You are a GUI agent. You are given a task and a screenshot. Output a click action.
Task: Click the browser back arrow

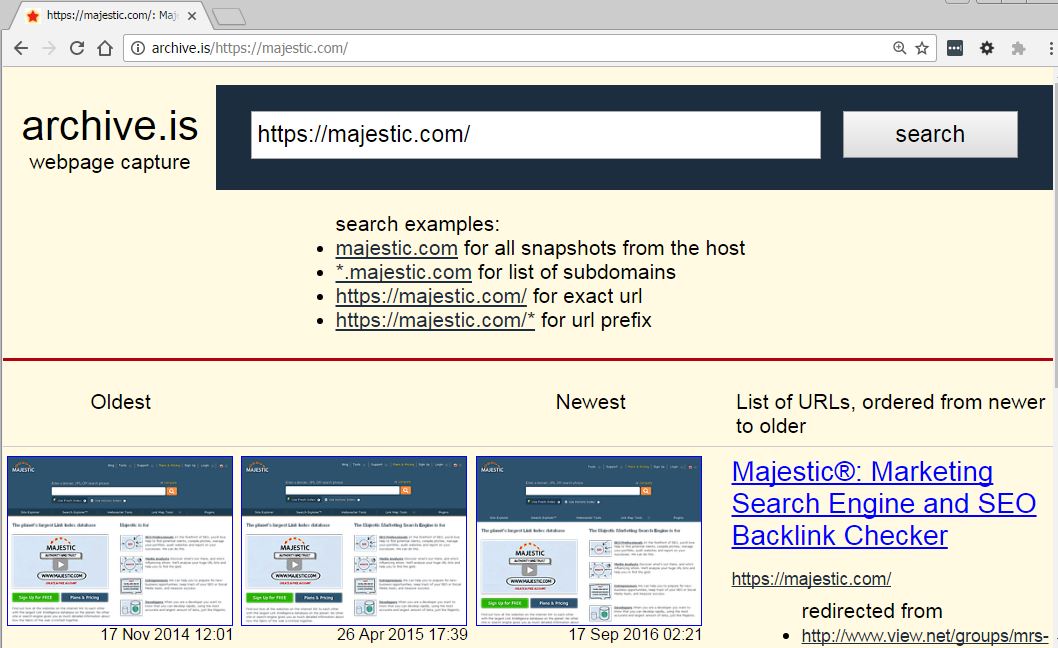pyautogui.click(x=20, y=48)
